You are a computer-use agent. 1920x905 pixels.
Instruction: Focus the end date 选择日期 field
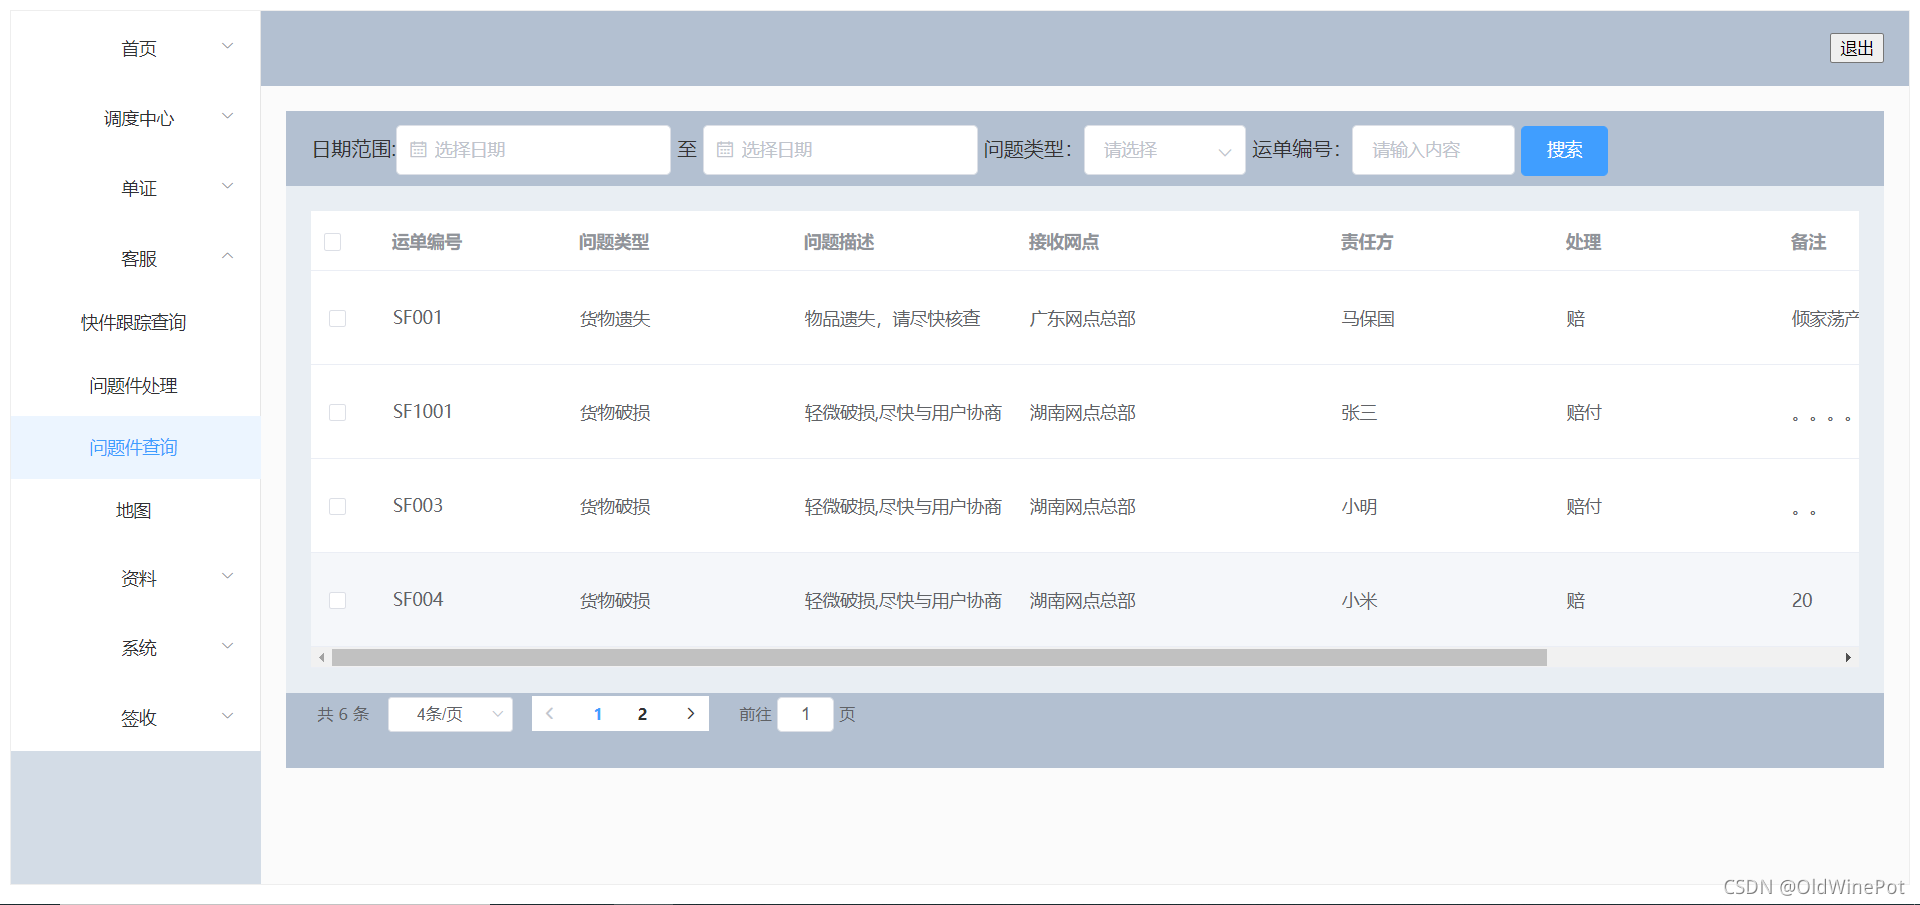point(840,150)
